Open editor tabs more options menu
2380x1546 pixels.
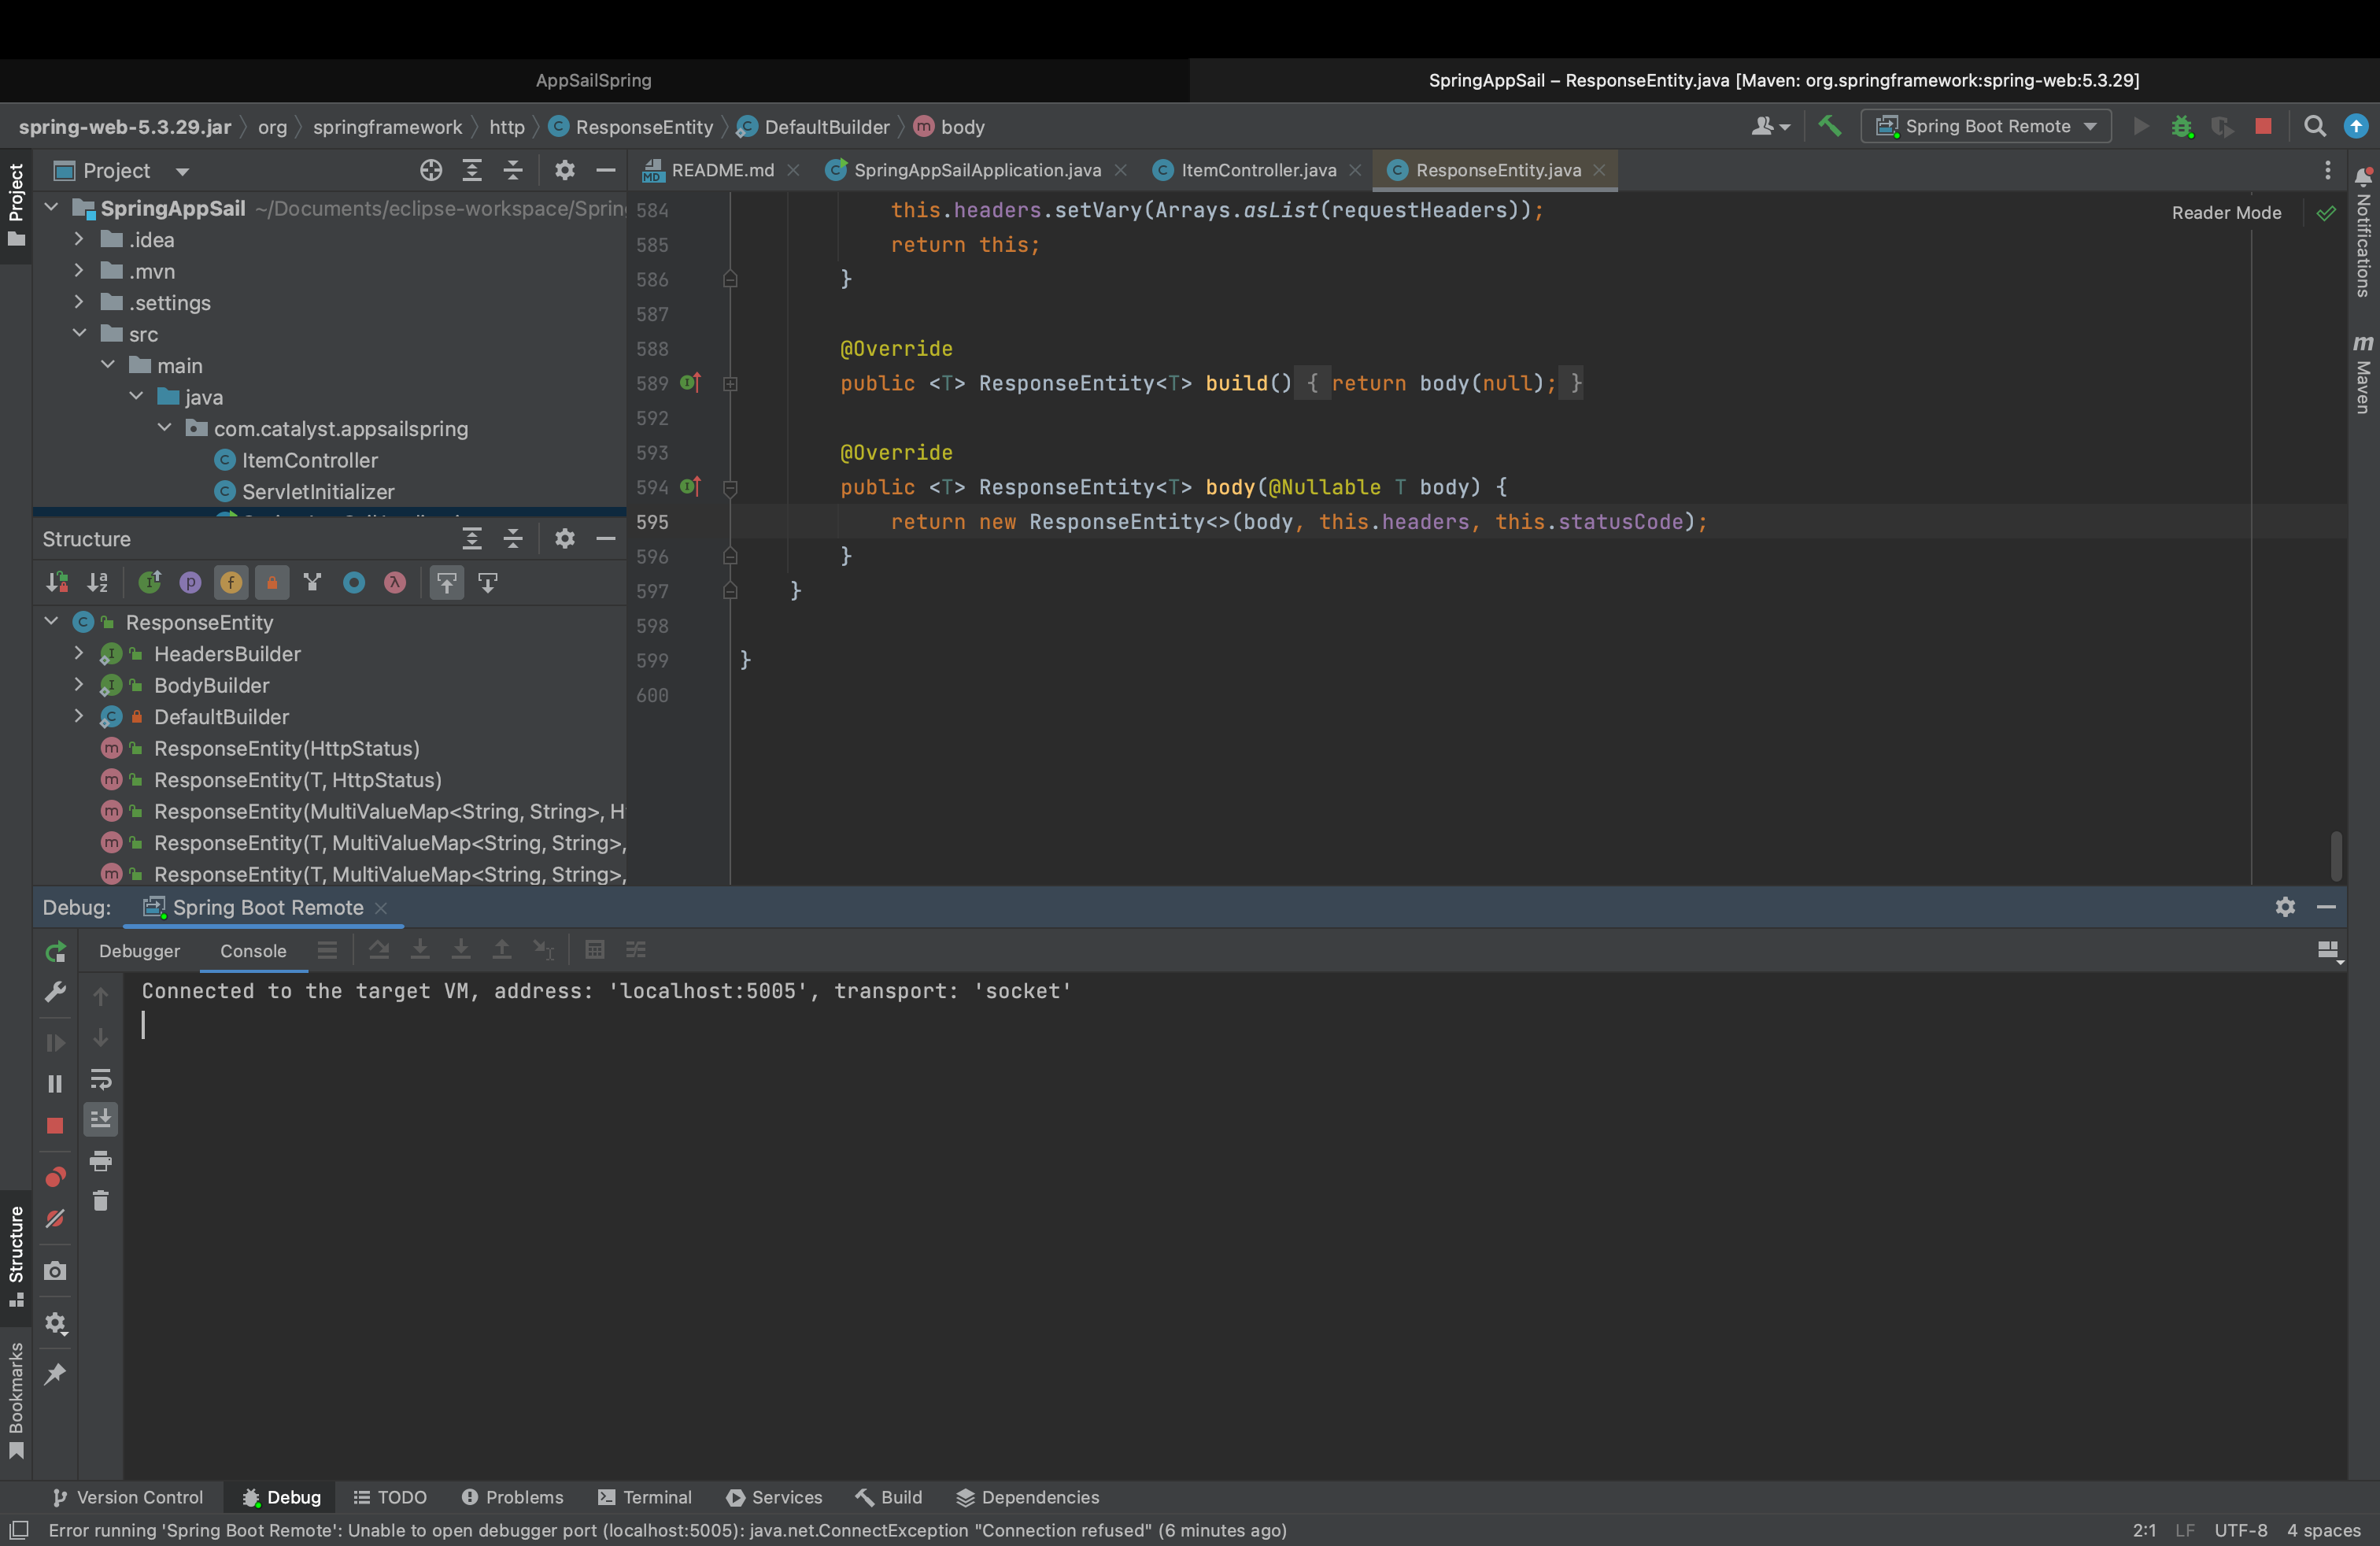2328,170
